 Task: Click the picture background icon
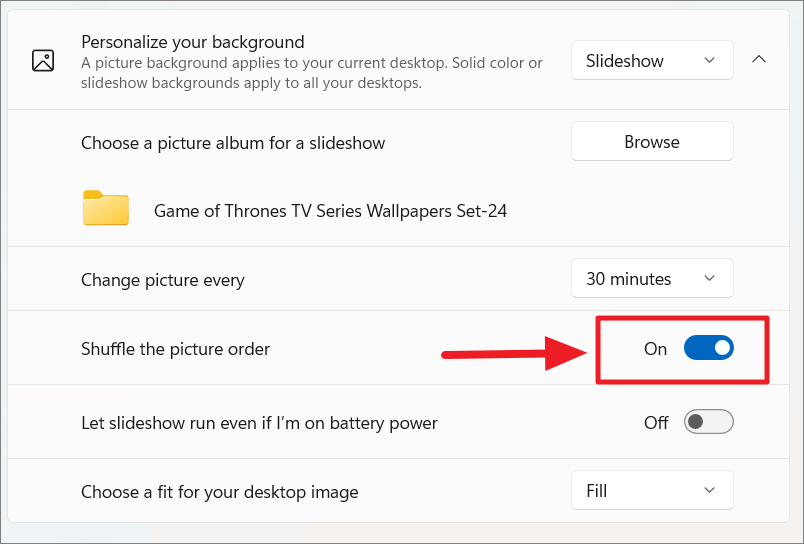click(x=43, y=61)
